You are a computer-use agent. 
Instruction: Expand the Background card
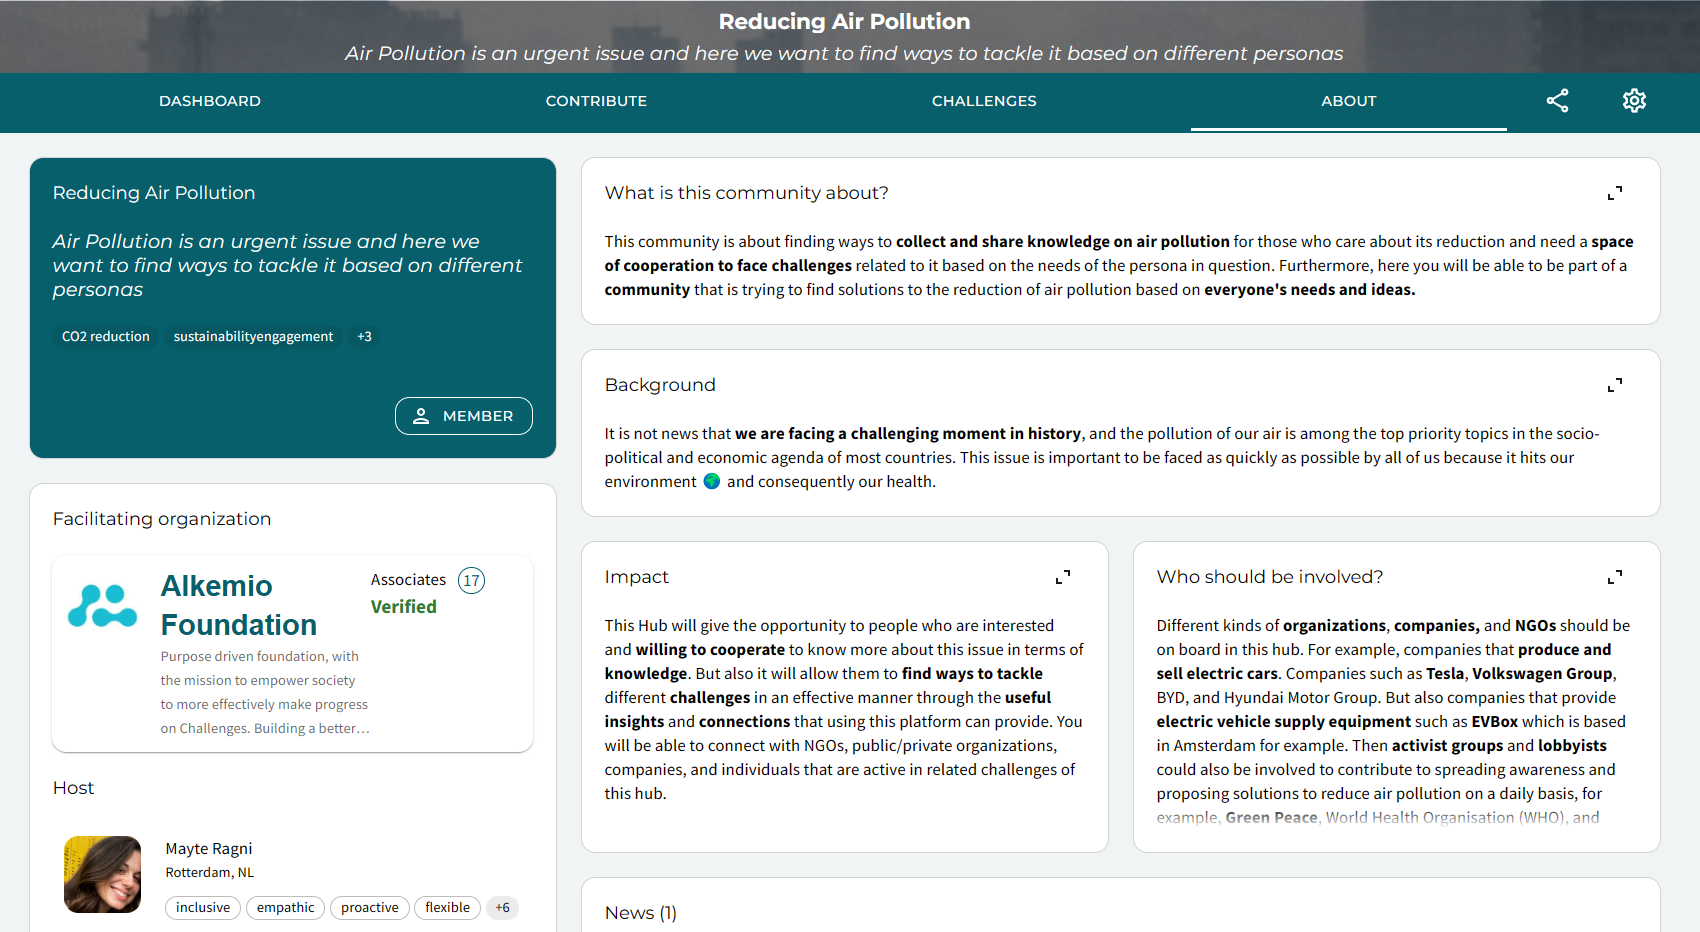(1614, 385)
